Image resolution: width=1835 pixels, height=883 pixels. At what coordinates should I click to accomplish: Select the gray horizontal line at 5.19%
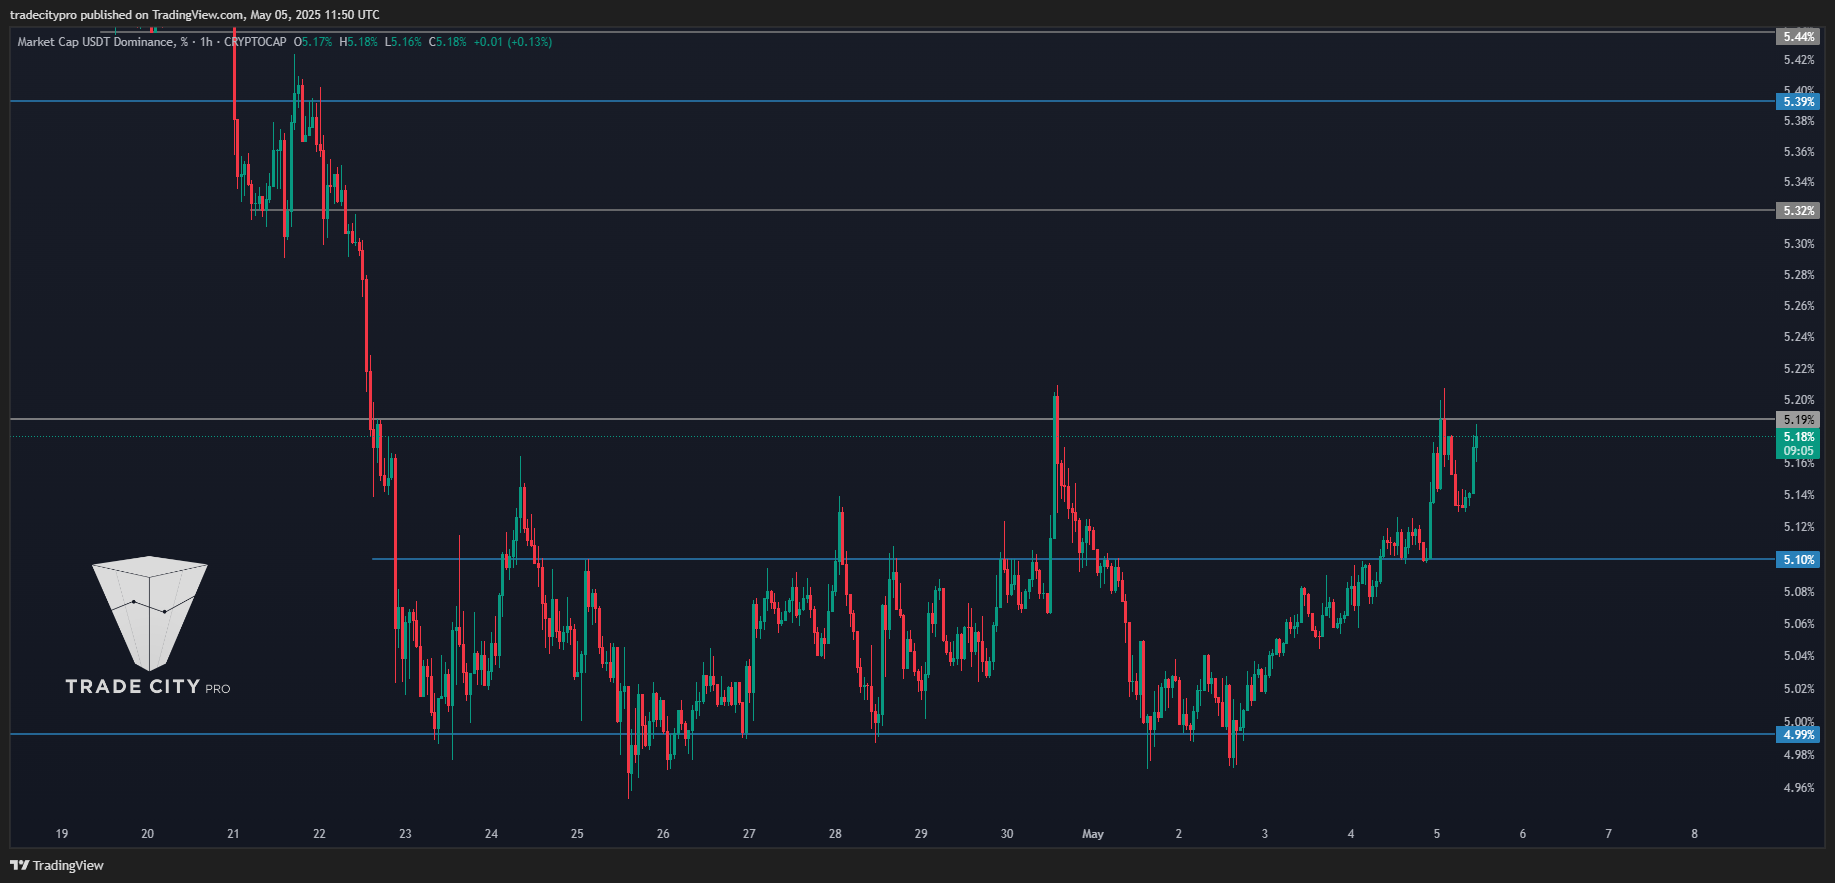tap(893, 419)
